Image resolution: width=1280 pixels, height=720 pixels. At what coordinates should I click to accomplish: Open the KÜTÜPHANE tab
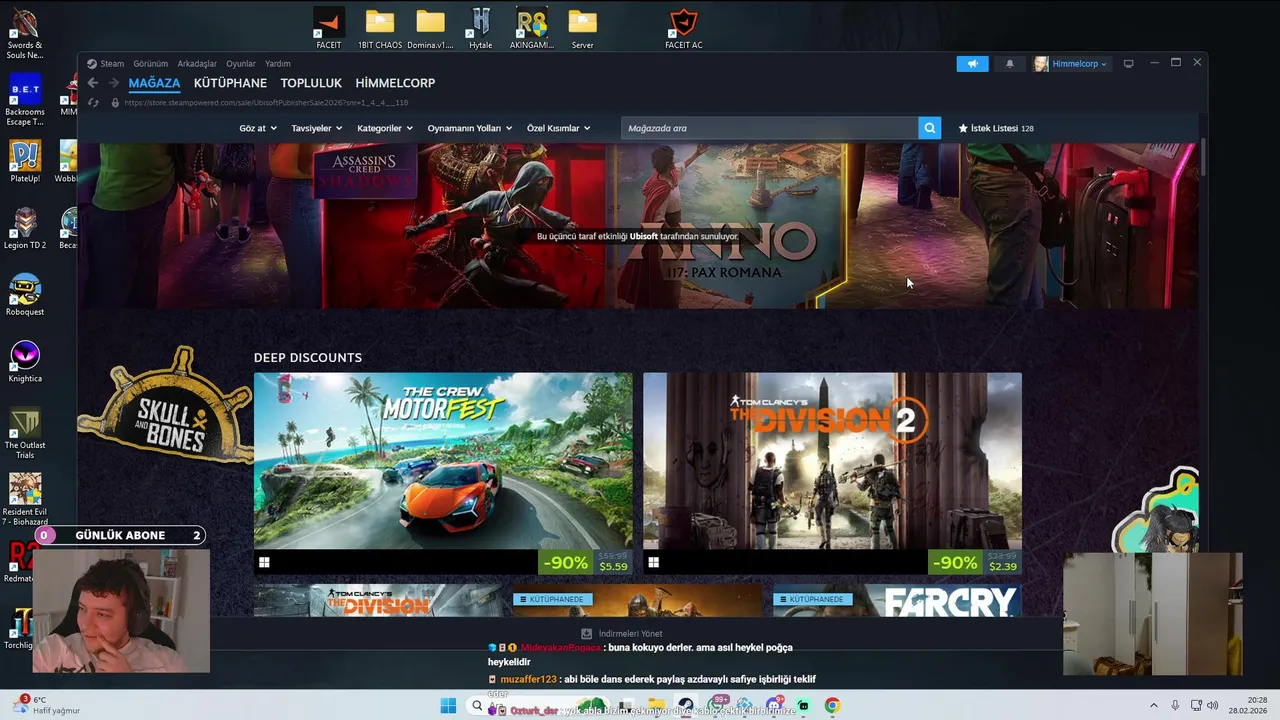tap(230, 83)
